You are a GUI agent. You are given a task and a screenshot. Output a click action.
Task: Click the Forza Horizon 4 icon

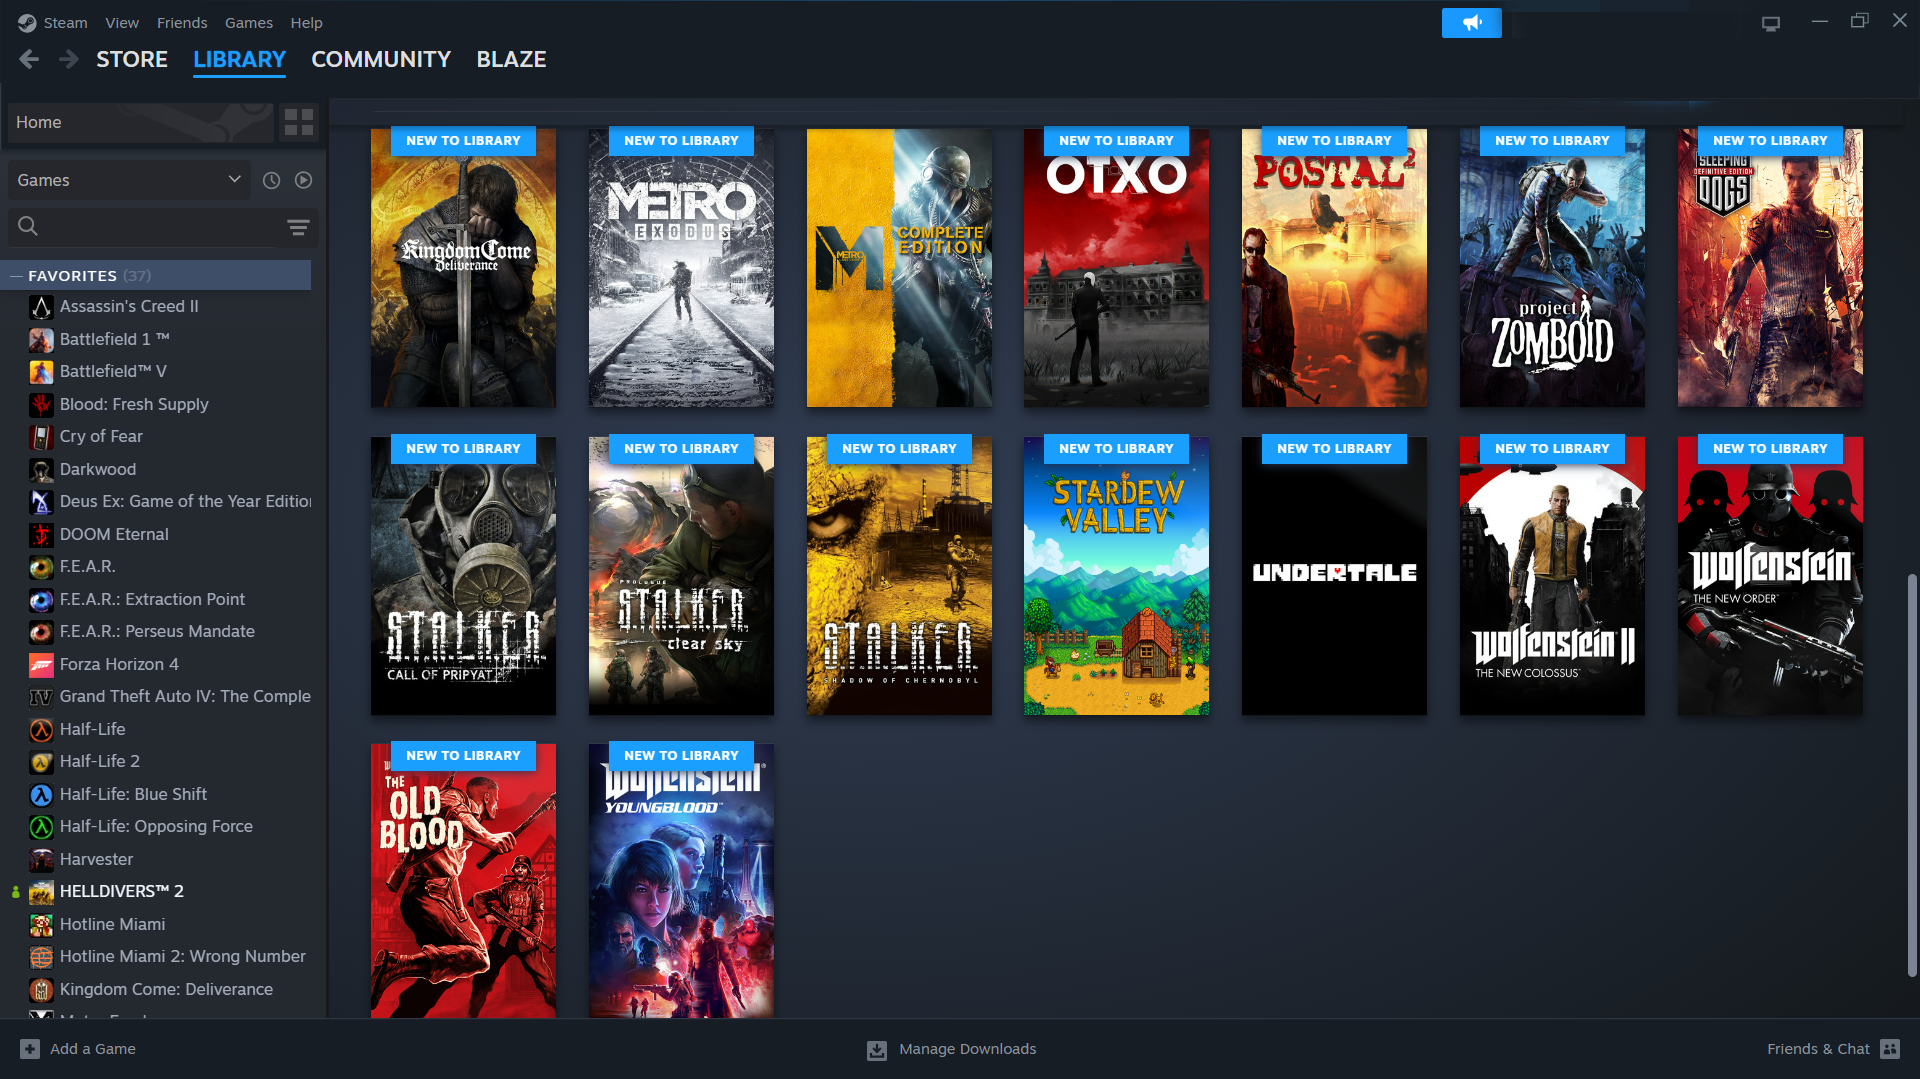[x=41, y=665]
